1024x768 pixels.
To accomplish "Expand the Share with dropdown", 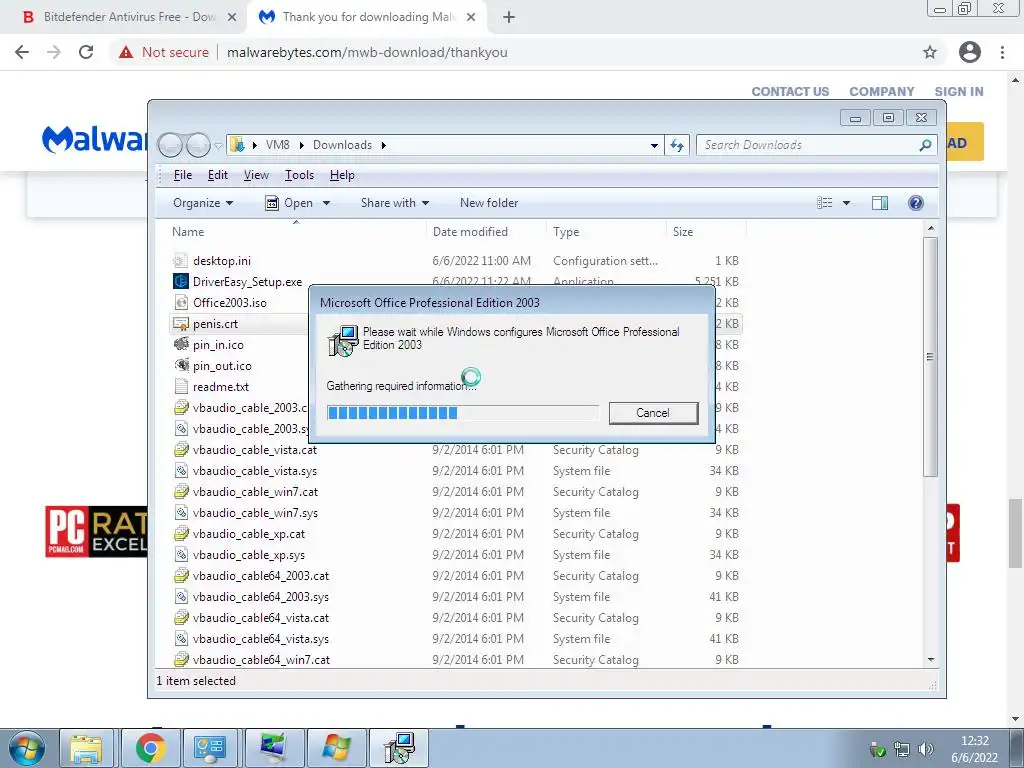I will tap(395, 203).
